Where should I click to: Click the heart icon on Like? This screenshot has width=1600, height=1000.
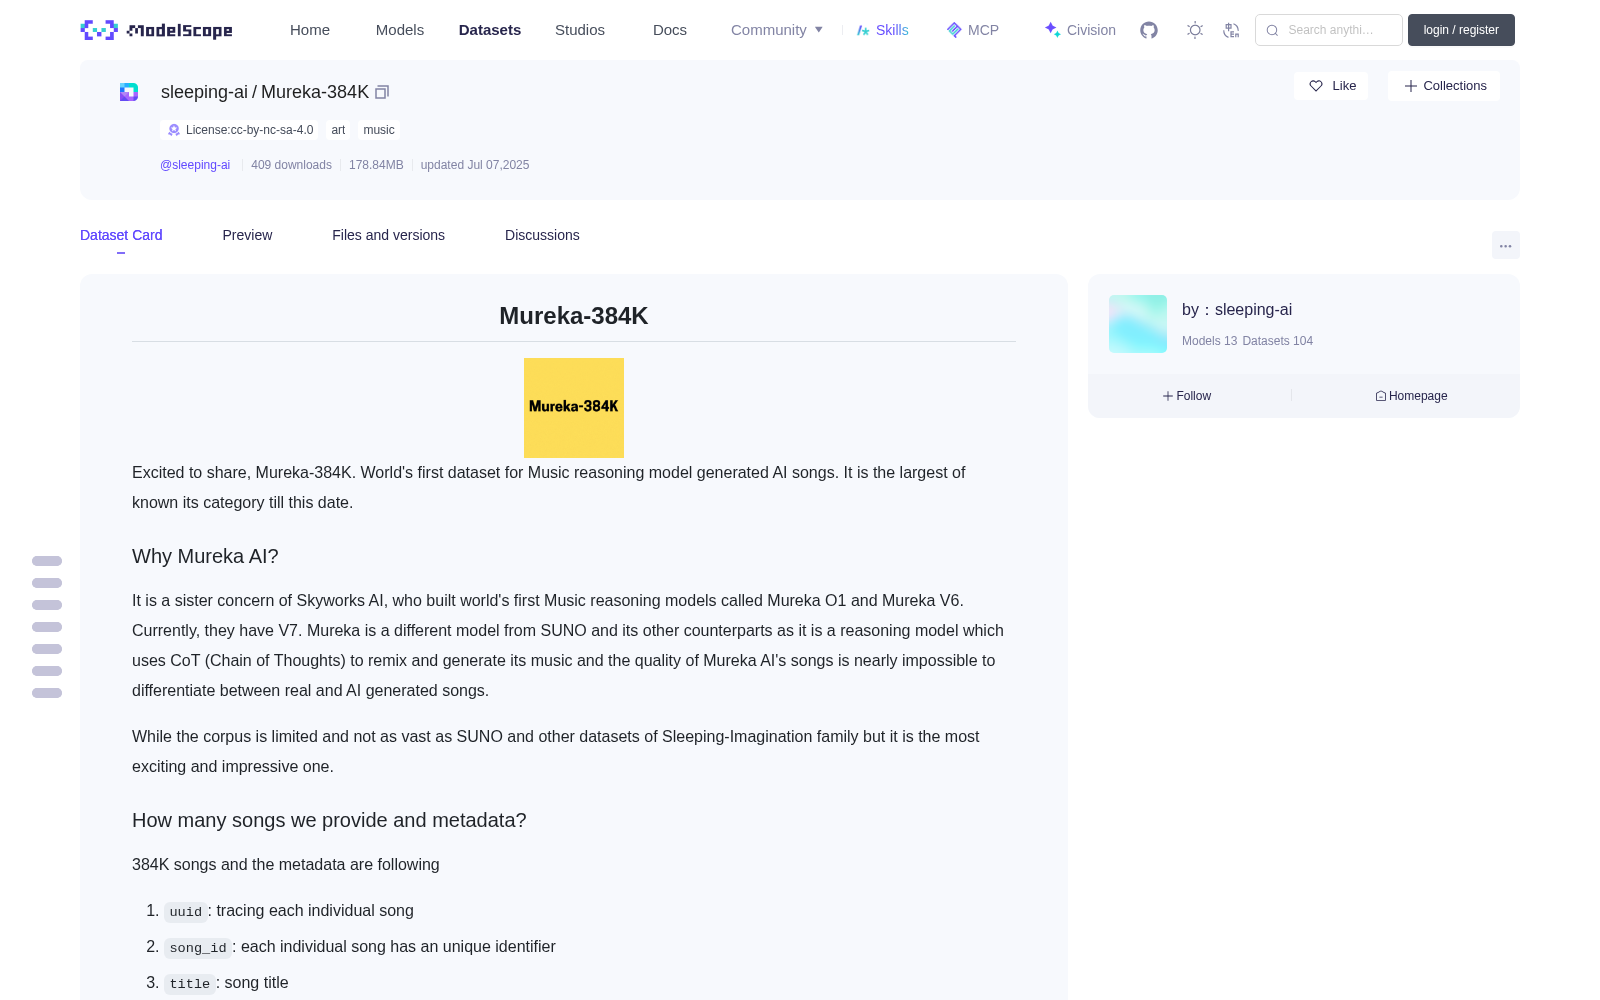click(1316, 86)
